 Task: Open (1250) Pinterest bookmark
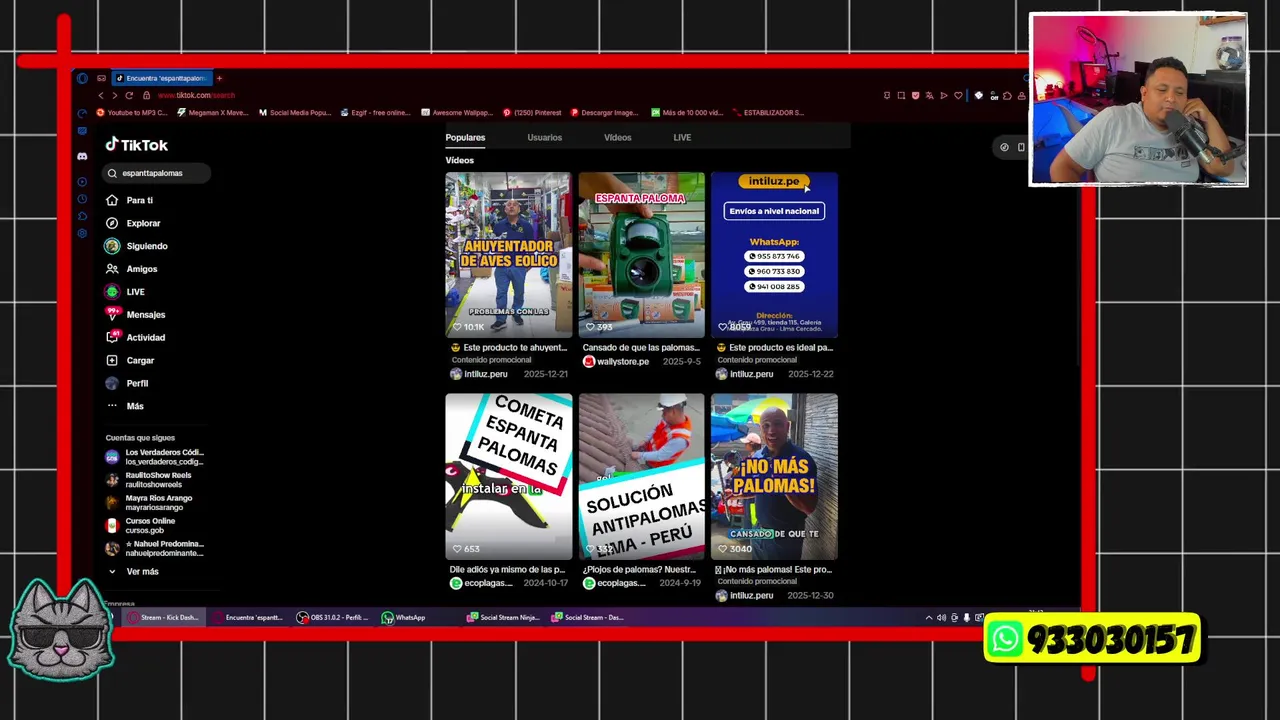coord(532,113)
